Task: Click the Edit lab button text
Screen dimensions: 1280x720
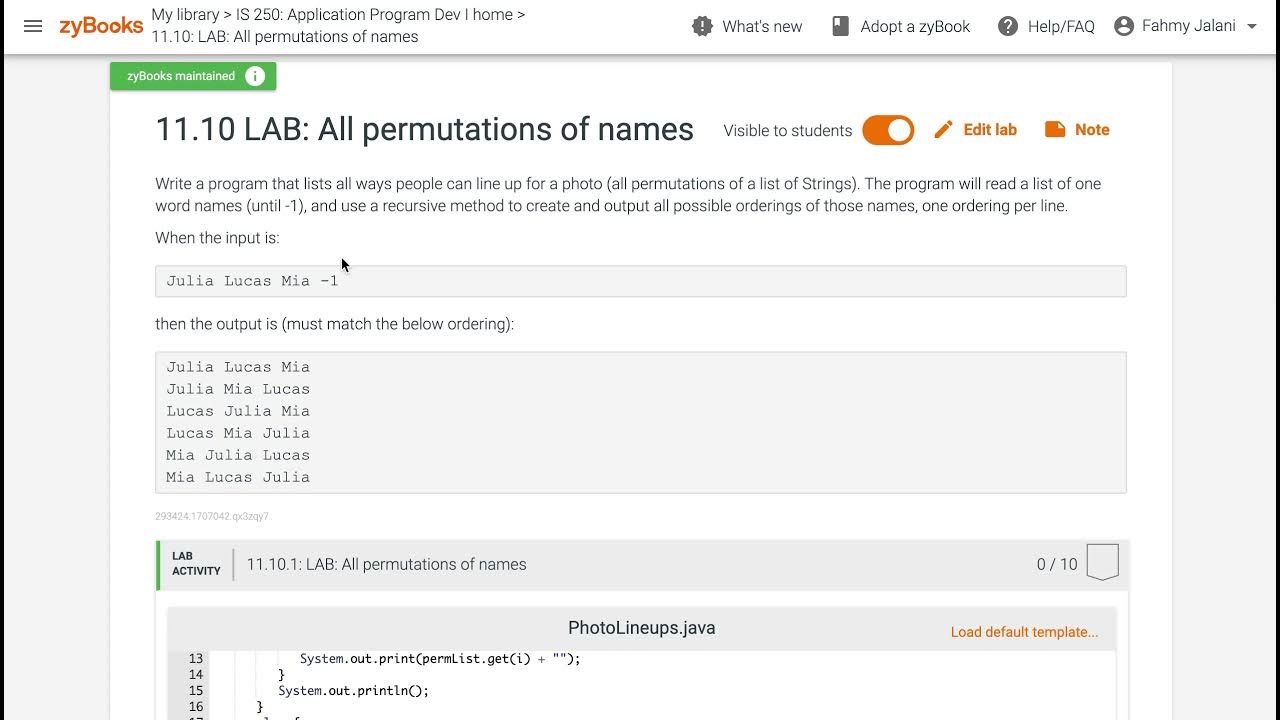Action: [990, 130]
